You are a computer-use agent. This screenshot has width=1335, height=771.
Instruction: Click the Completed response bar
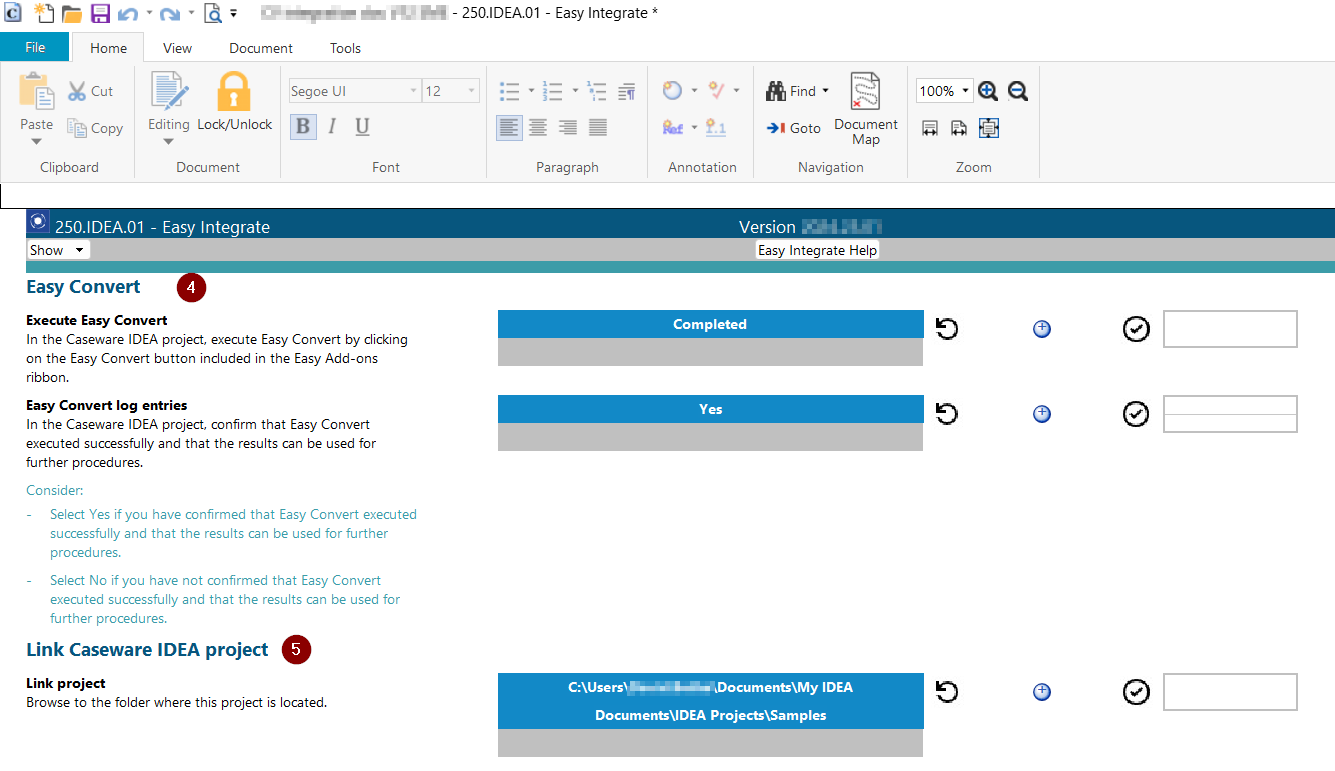point(710,325)
